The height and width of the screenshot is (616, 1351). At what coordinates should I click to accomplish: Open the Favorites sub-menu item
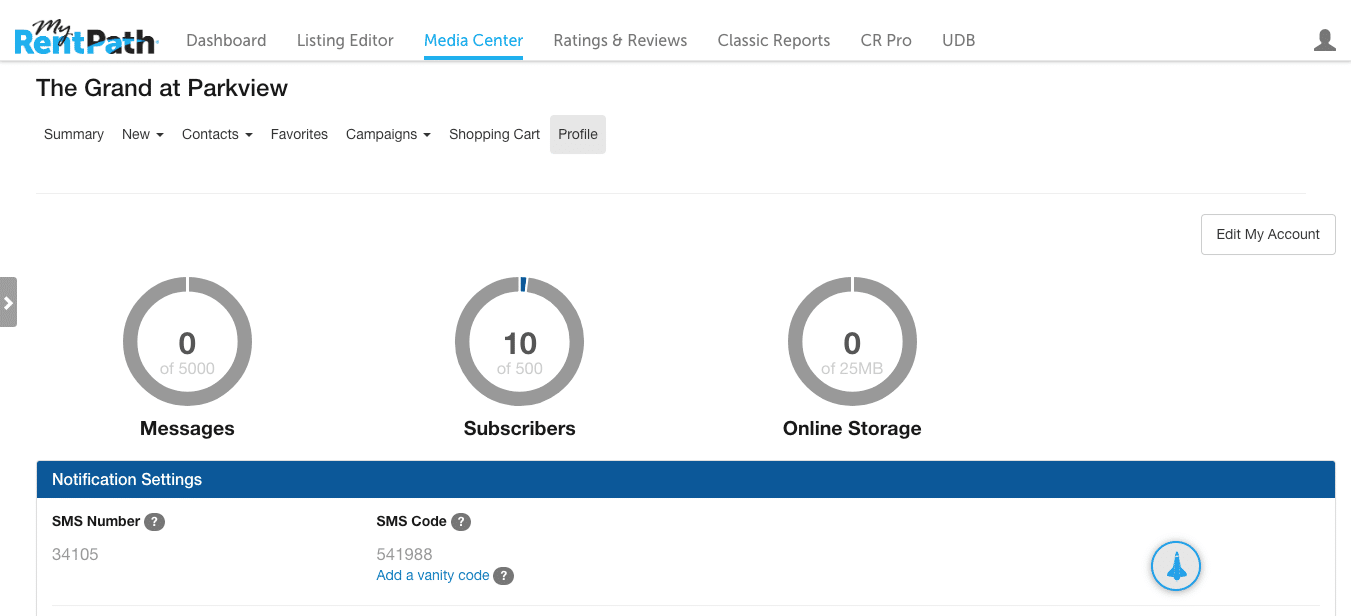coord(299,134)
